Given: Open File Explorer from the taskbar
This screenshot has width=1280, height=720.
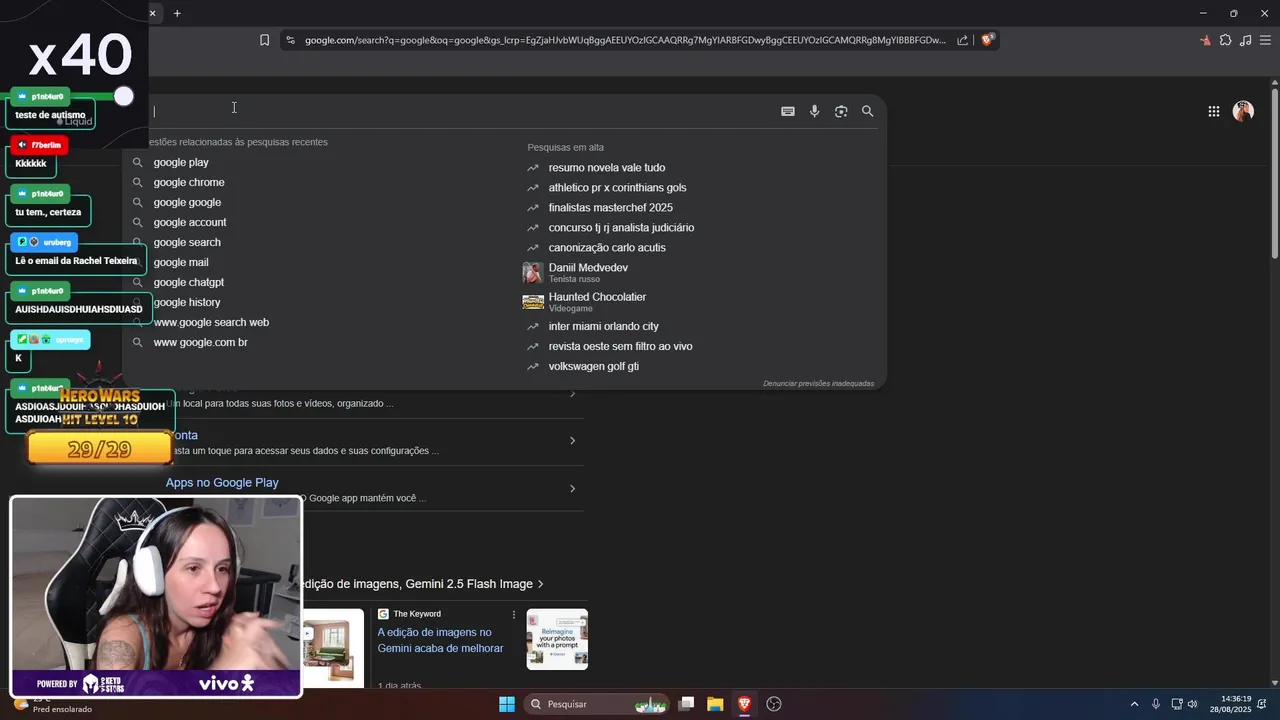Looking at the screenshot, I should pyautogui.click(x=715, y=704).
